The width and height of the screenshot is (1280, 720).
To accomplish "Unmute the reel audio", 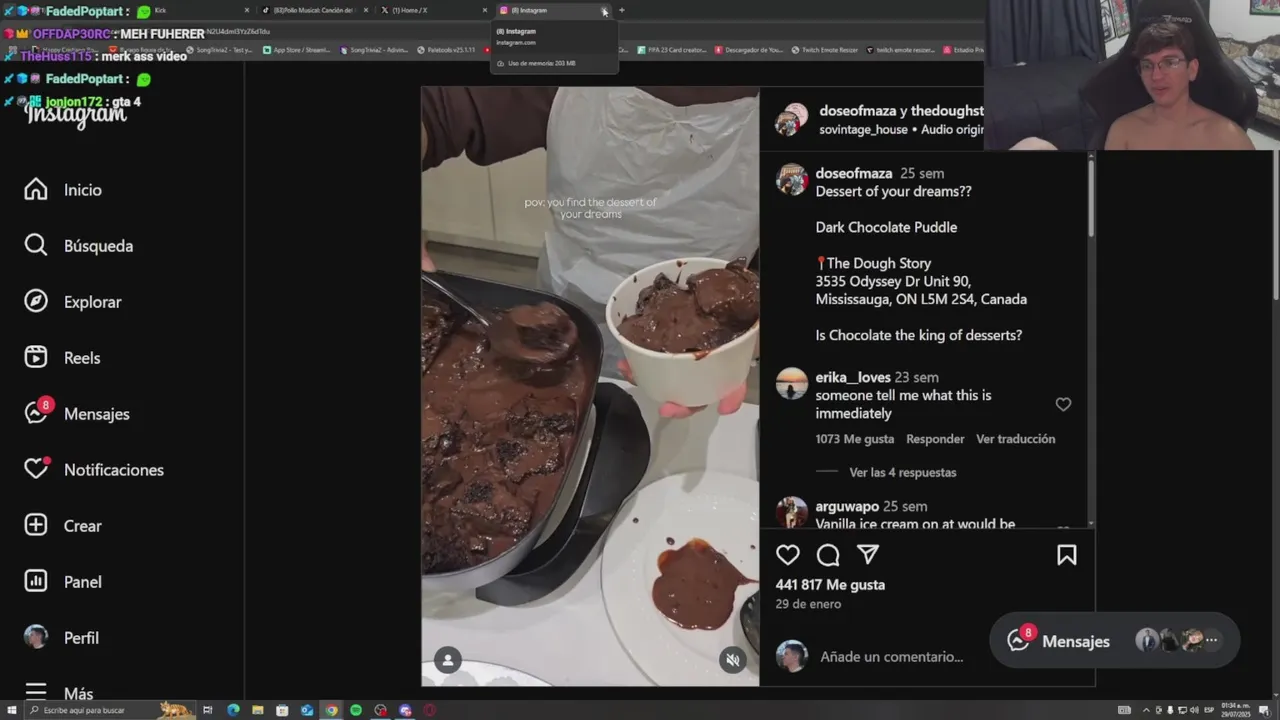I will 733,660.
